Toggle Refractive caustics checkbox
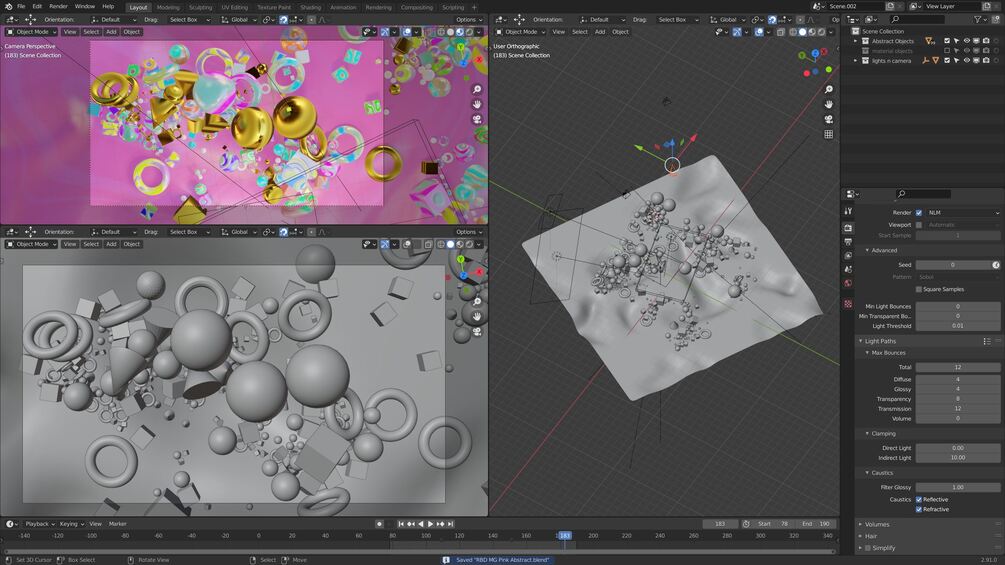1005x565 pixels. pos(919,509)
